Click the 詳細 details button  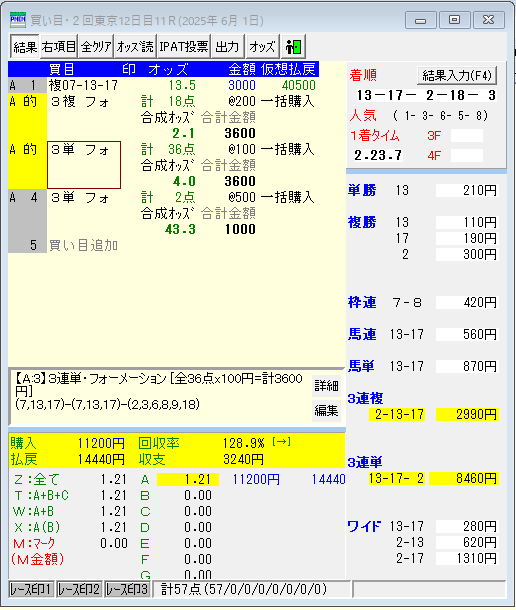[326, 386]
